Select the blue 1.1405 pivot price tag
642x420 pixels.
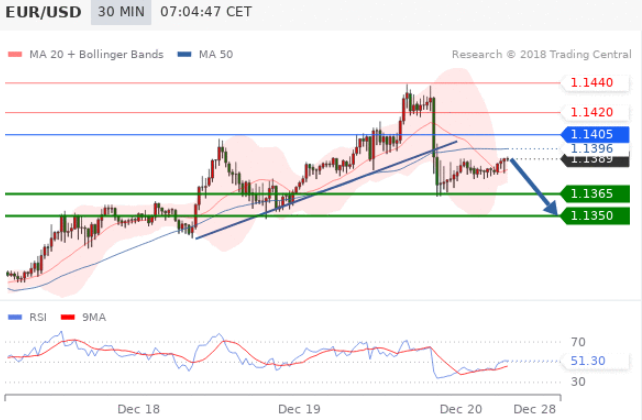[594, 134]
